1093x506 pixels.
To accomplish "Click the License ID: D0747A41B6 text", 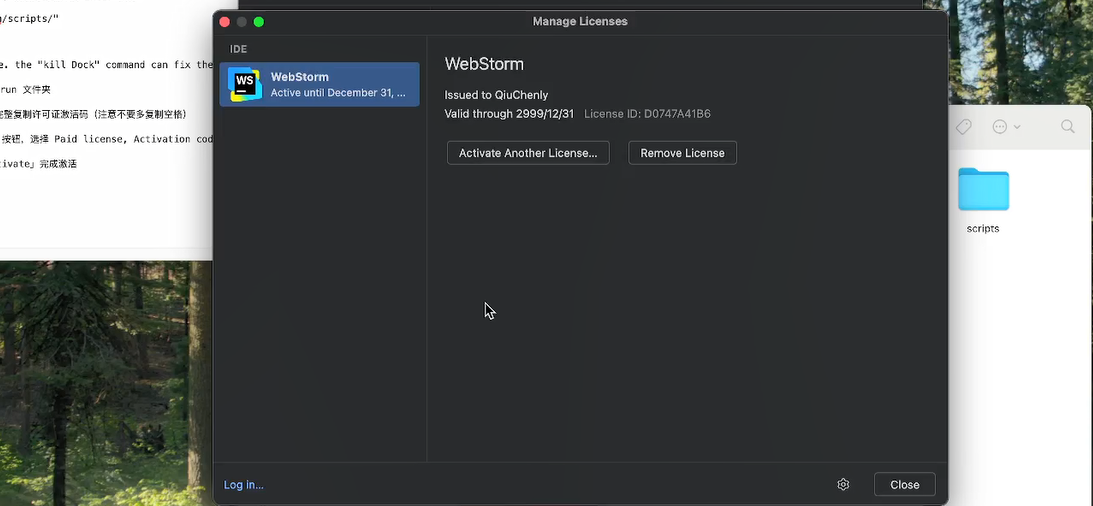I will pyautogui.click(x=647, y=114).
